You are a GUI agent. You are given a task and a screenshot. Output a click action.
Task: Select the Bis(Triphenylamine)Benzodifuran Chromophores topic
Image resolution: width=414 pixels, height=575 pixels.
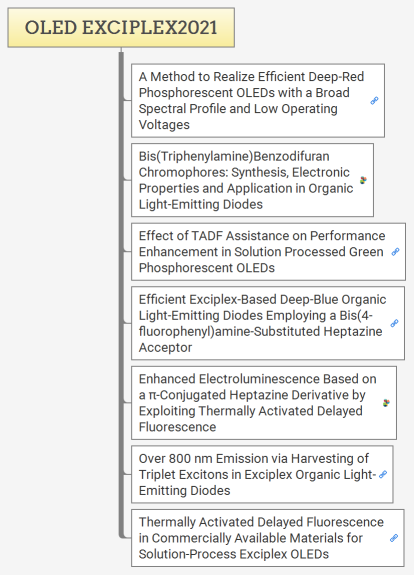(246, 180)
